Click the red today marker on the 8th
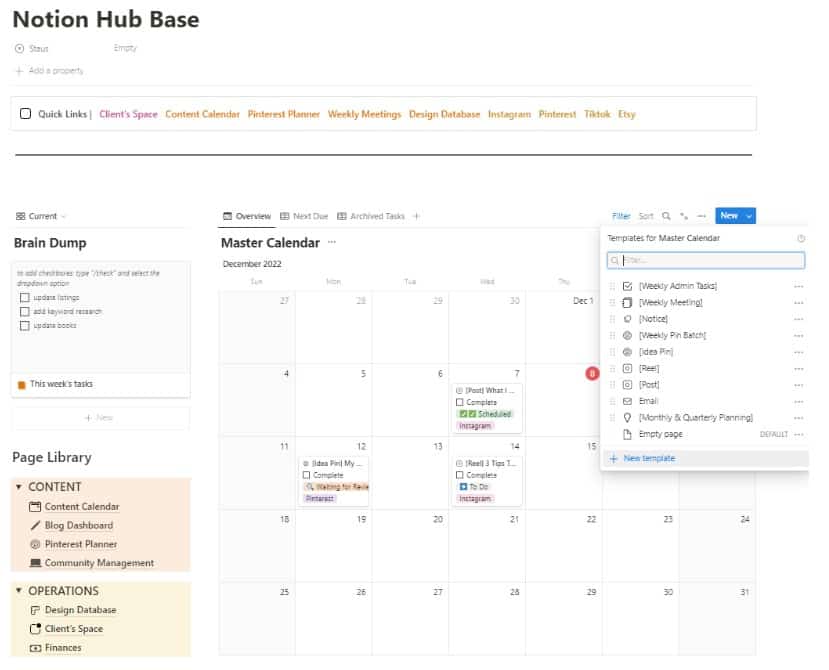The width and height of the screenshot is (829, 670). (592, 373)
